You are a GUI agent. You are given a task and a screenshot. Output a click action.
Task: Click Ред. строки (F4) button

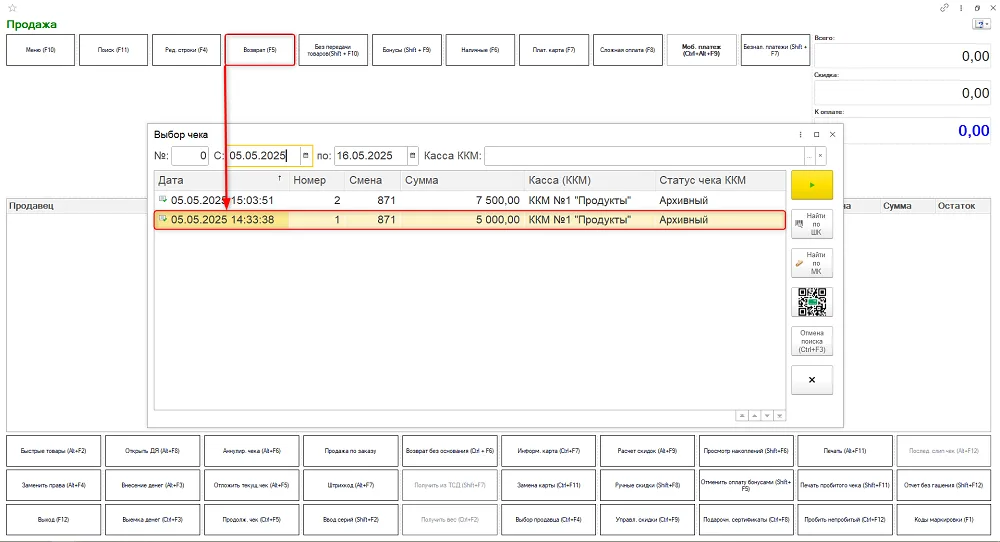186,50
